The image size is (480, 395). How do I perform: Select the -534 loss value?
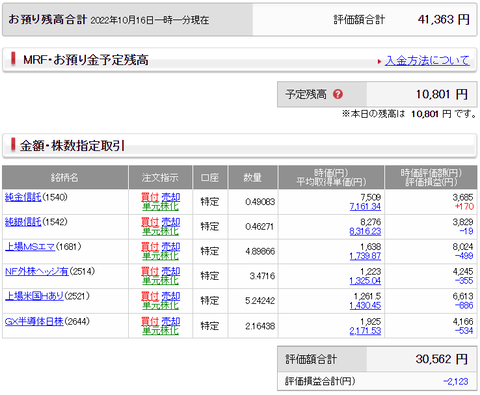click(464, 331)
